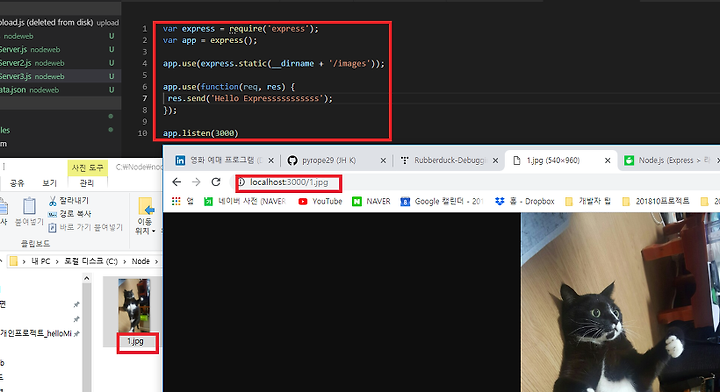Open the 201810프로젝트 bookmark folder
The height and width of the screenshot is (392, 720).
coord(656,201)
